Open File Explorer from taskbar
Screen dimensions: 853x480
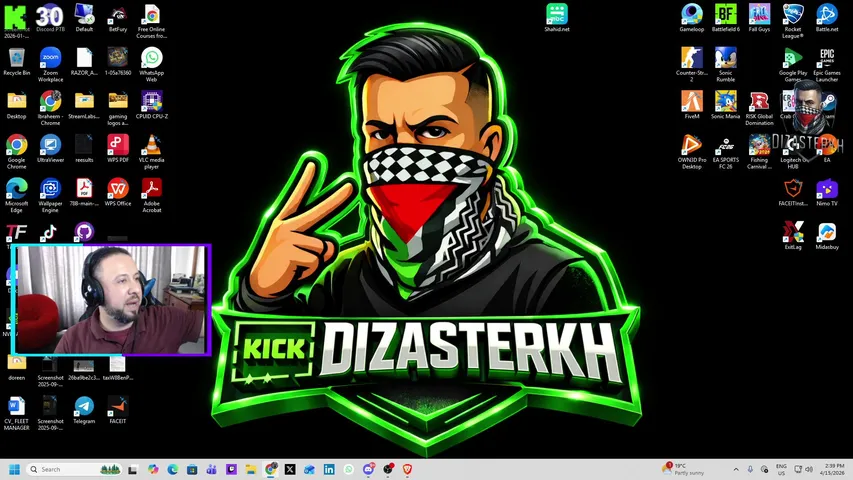point(251,469)
